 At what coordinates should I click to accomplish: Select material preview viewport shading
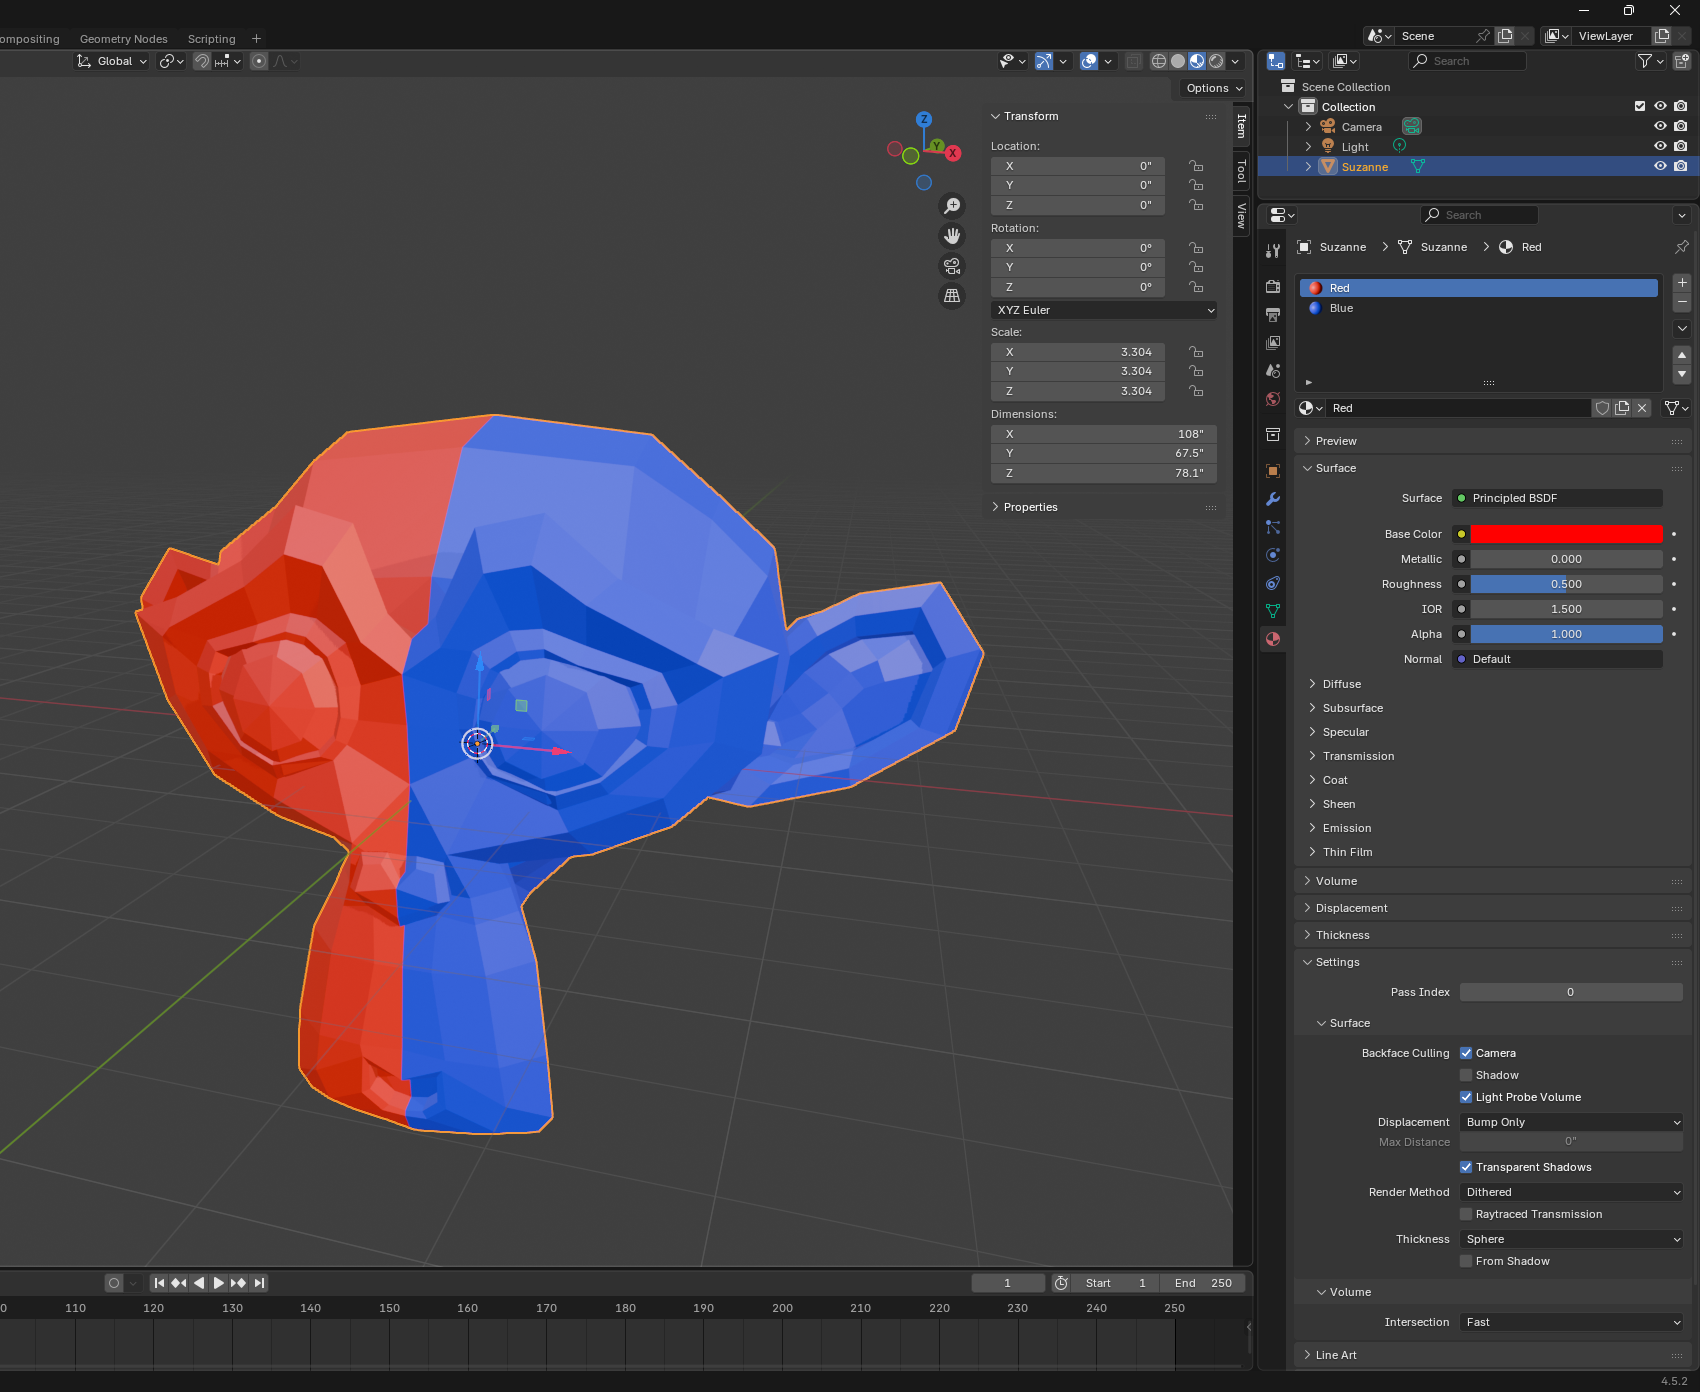[1197, 61]
